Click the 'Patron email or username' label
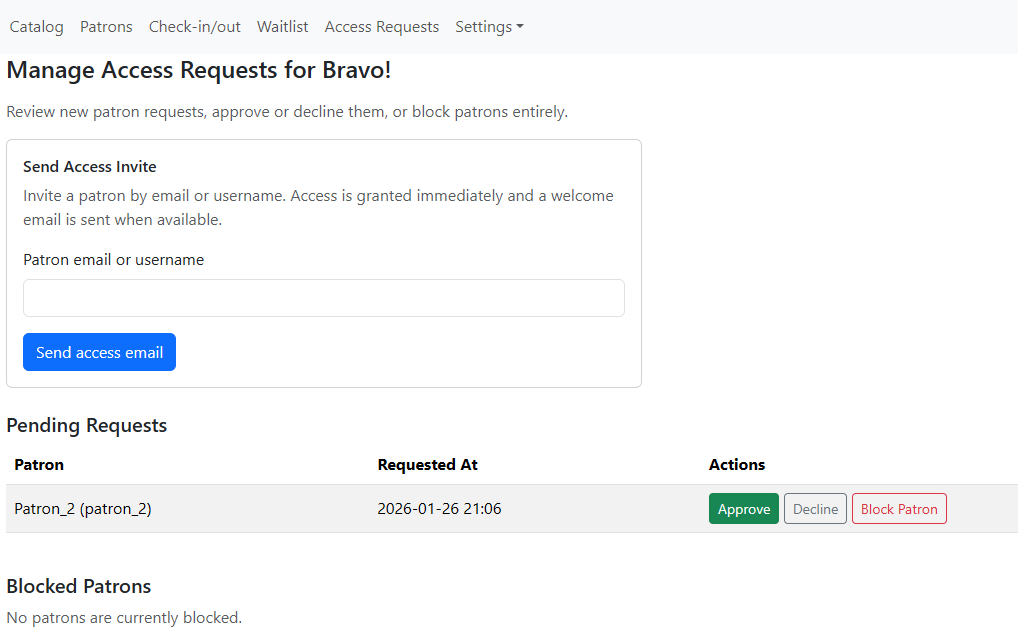 [113, 260]
